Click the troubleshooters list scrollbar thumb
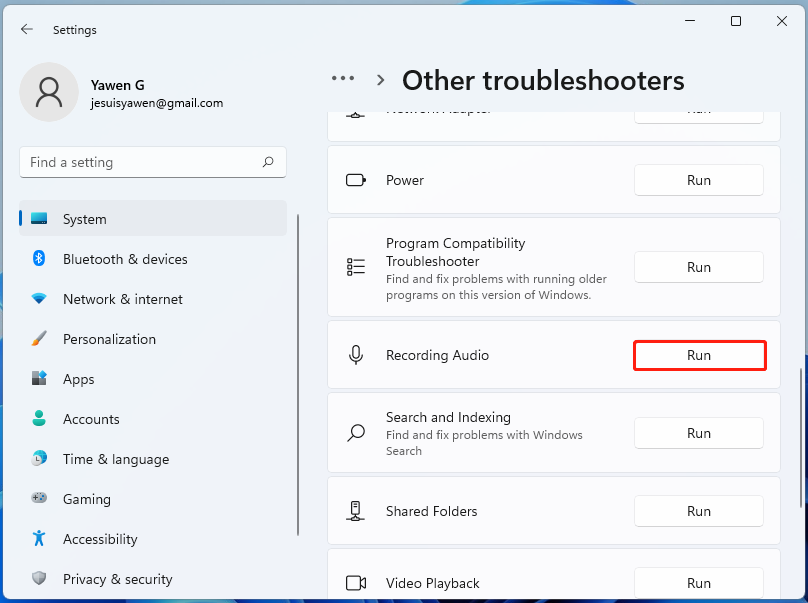 [800, 438]
